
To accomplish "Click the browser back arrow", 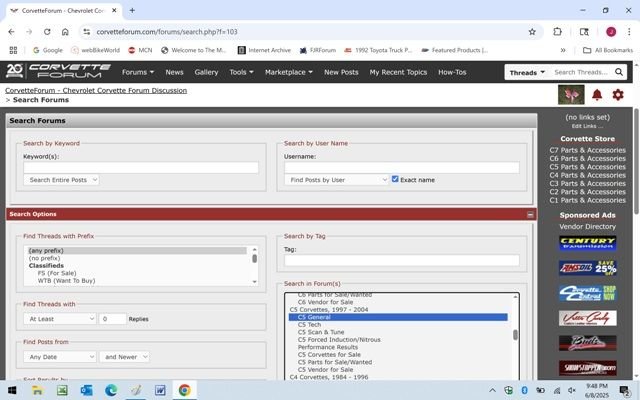I will [x=11, y=32].
